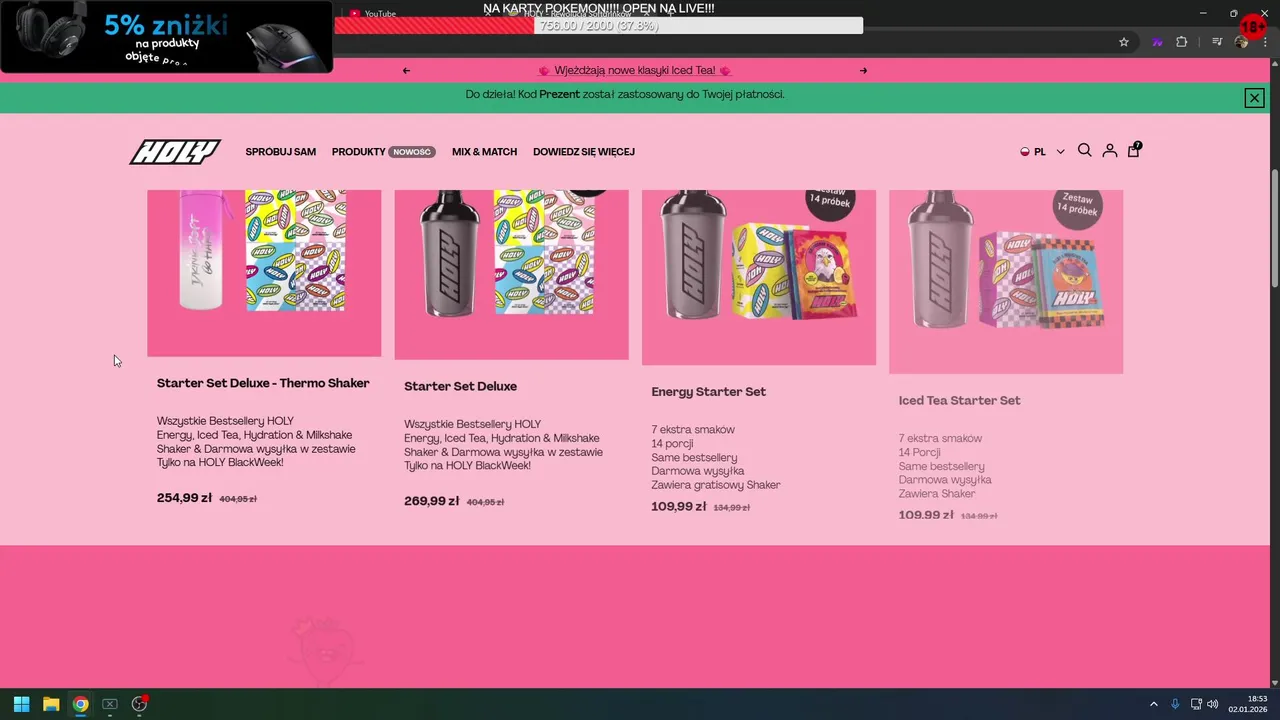Open the volume tray icon

(1213, 704)
